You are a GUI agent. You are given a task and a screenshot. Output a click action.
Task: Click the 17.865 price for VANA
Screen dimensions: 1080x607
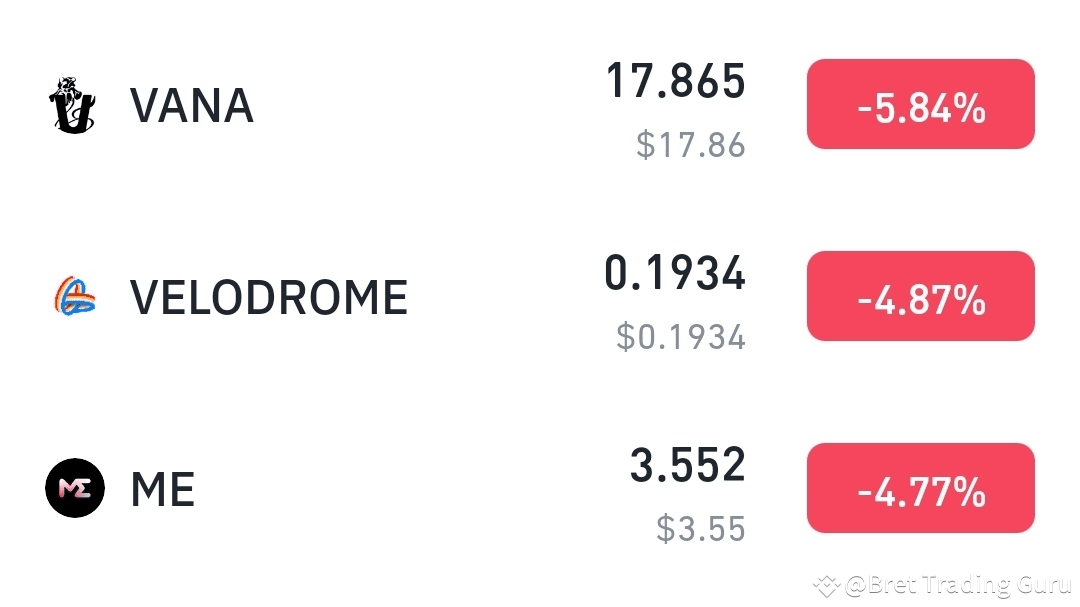coord(676,83)
